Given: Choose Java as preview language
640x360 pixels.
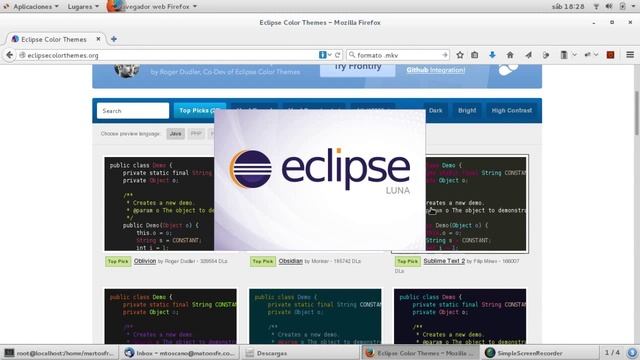Looking at the screenshot, I should click(176, 134).
